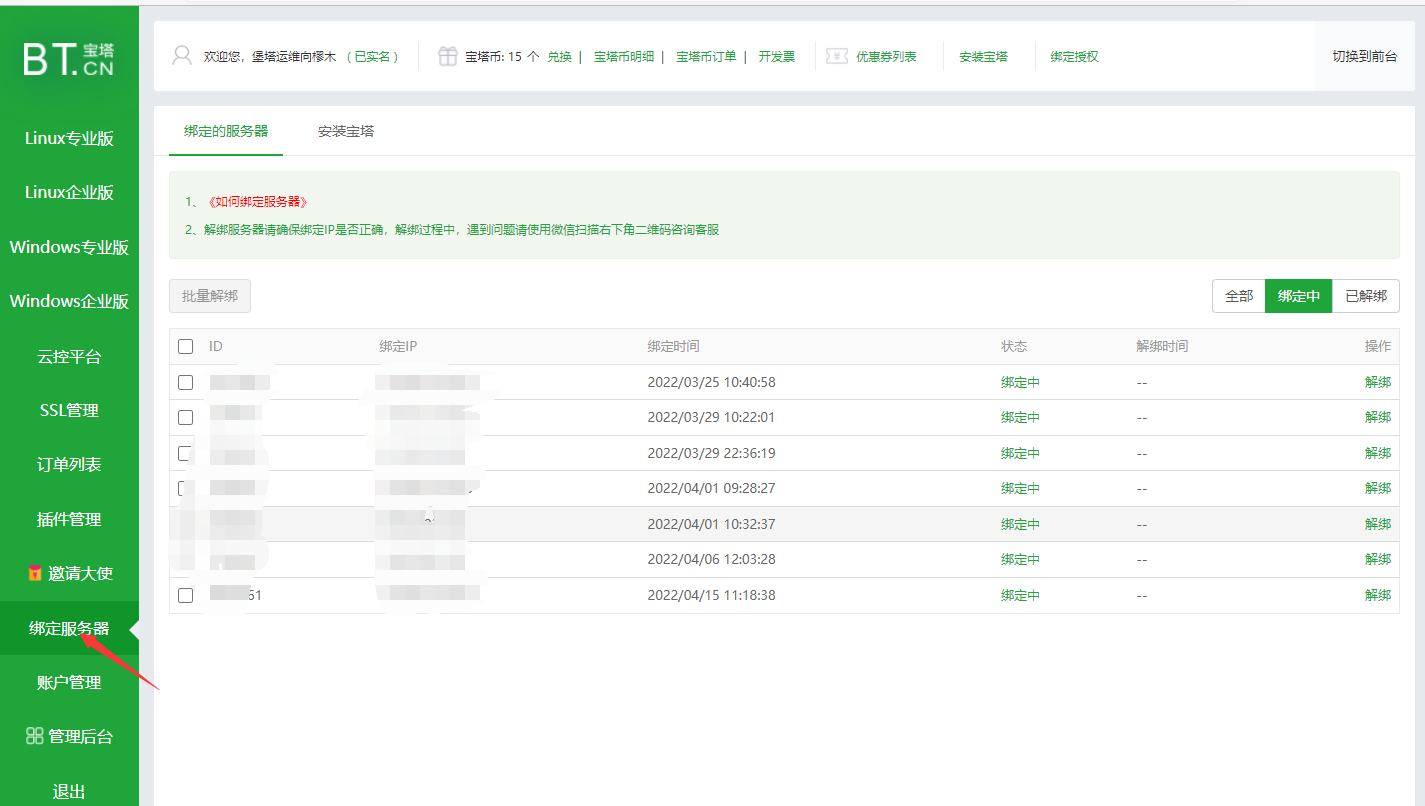Select 绑定服务器 in the sidebar

click(x=69, y=628)
